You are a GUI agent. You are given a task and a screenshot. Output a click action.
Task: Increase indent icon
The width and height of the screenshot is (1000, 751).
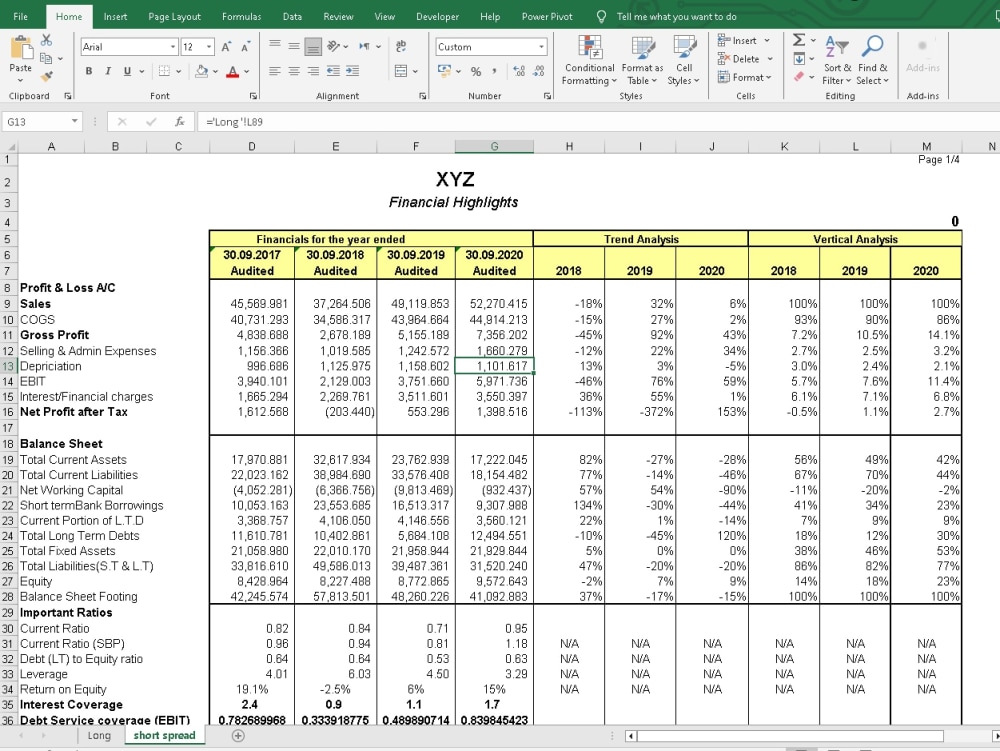(353, 71)
